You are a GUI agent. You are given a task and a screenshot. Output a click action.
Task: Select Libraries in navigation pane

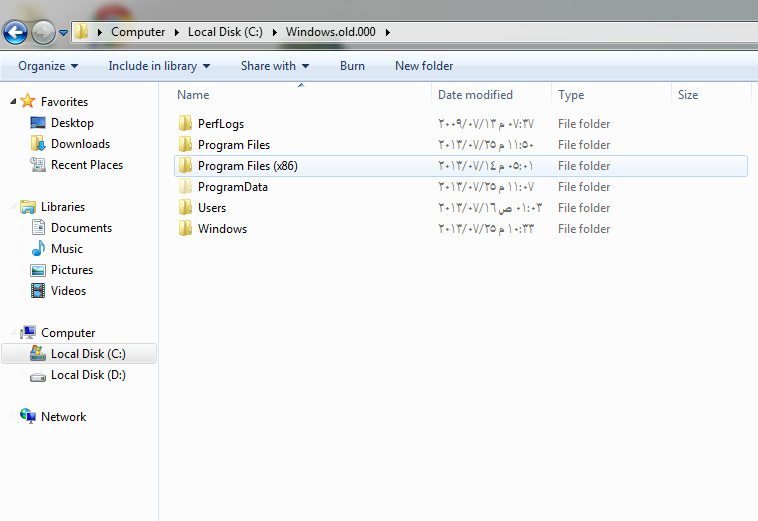coord(63,207)
